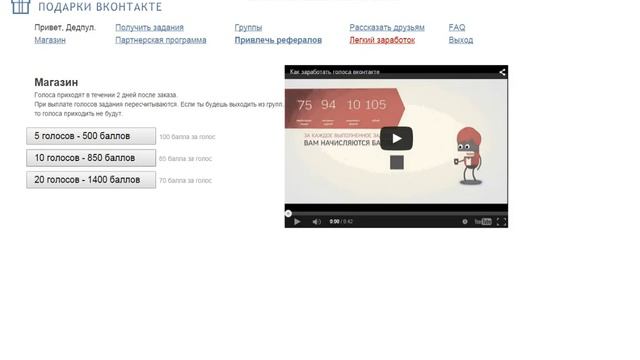Viewport: 640px width, 360px height.
Task: Click the Магазин heading
Action: coord(56,82)
